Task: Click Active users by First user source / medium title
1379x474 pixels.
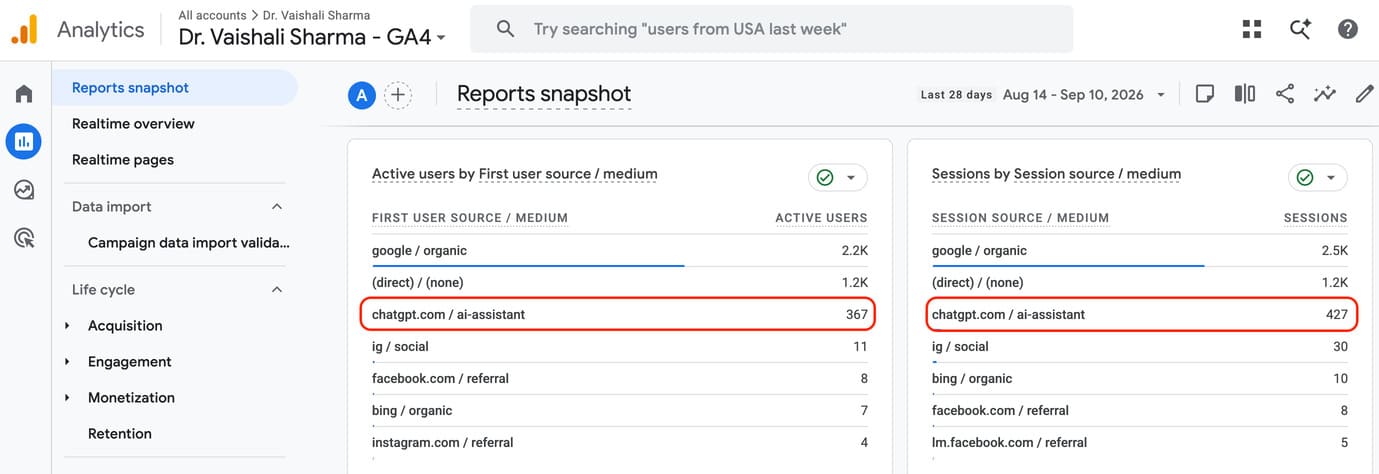Action: [515, 174]
